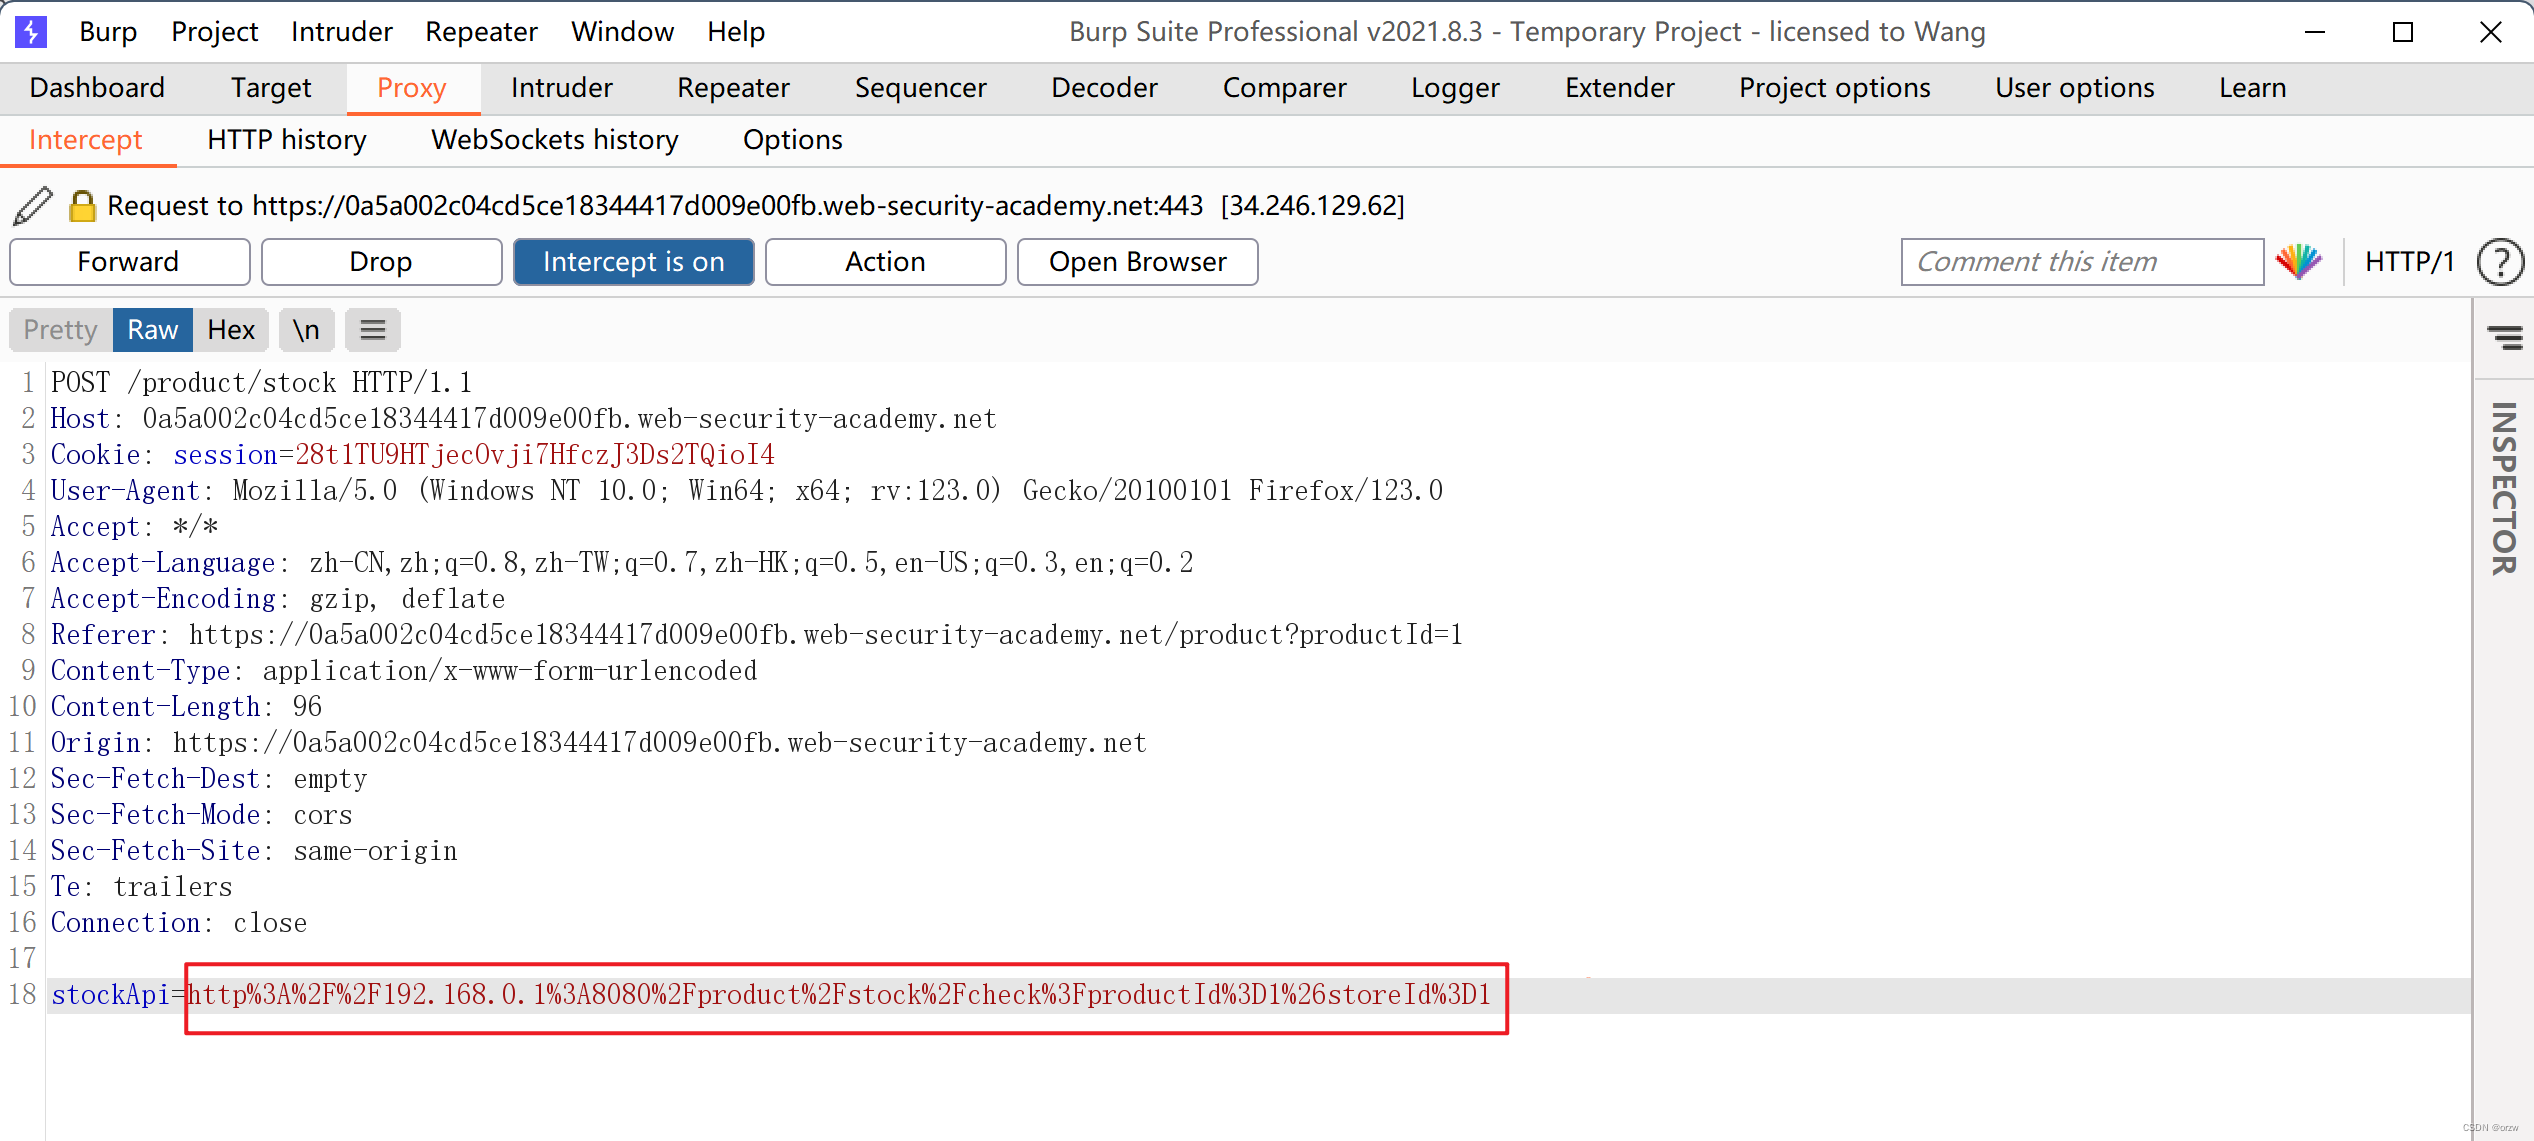This screenshot has height=1141, width=2534.
Task: Switch the request view to Hex
Action: click(231, 329)
